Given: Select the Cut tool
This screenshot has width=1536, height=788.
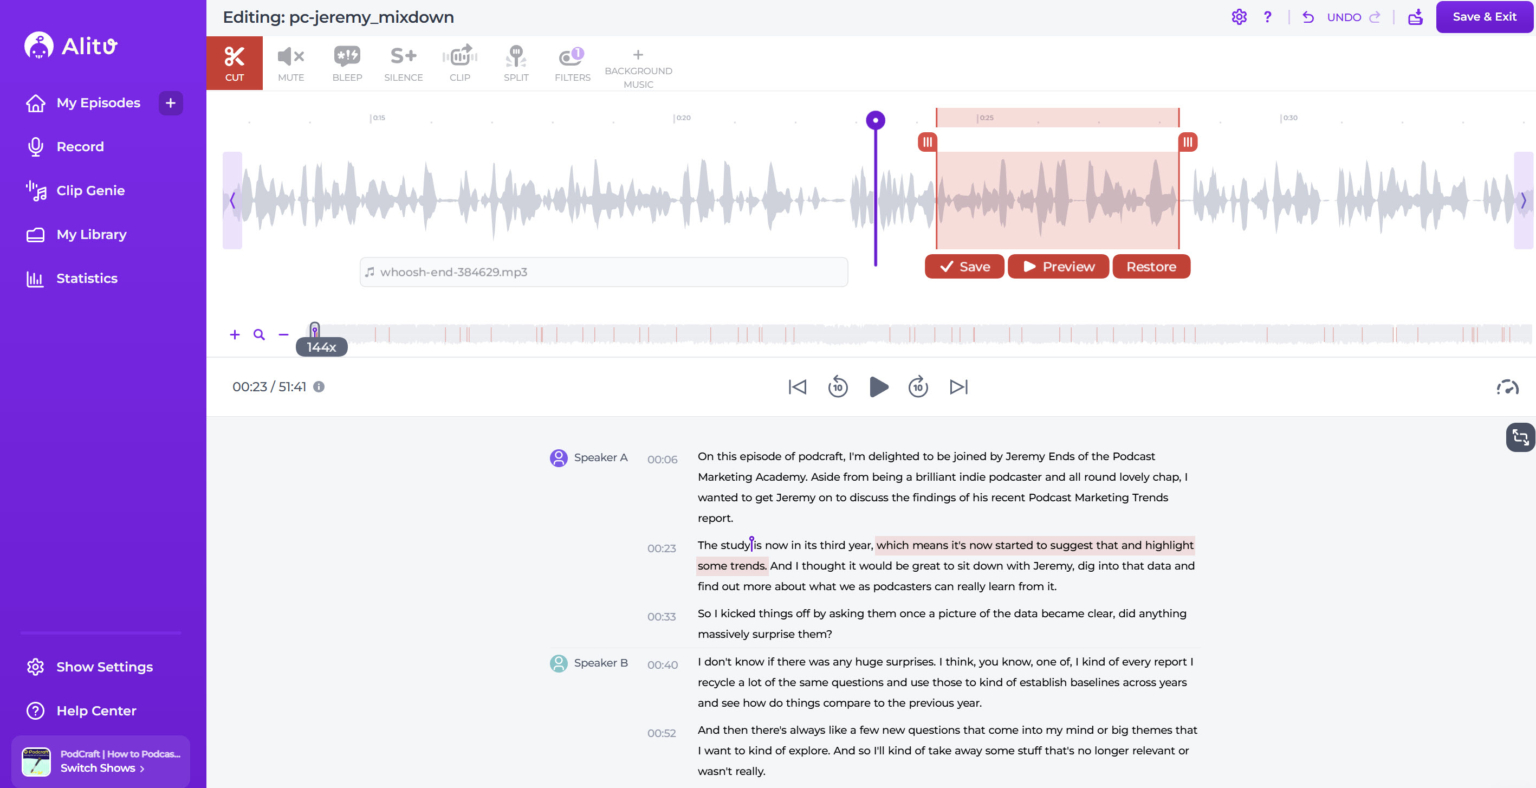Looking at the screenshot, I should [235, 63].
